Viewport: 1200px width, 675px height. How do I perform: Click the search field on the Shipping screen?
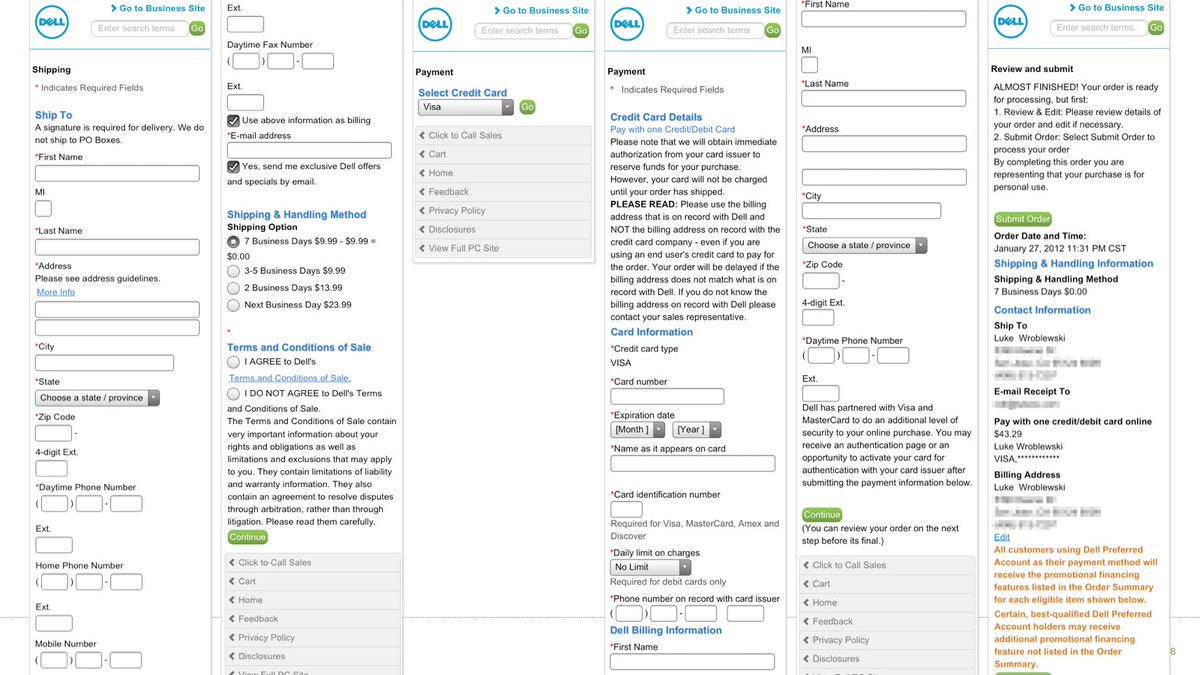tap(139, 28)
